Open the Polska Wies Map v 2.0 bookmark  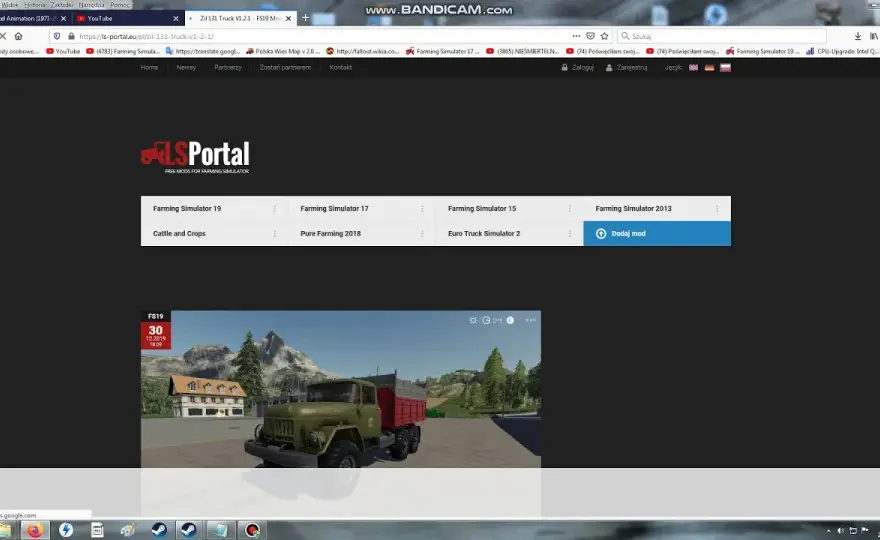coord(283,51)
